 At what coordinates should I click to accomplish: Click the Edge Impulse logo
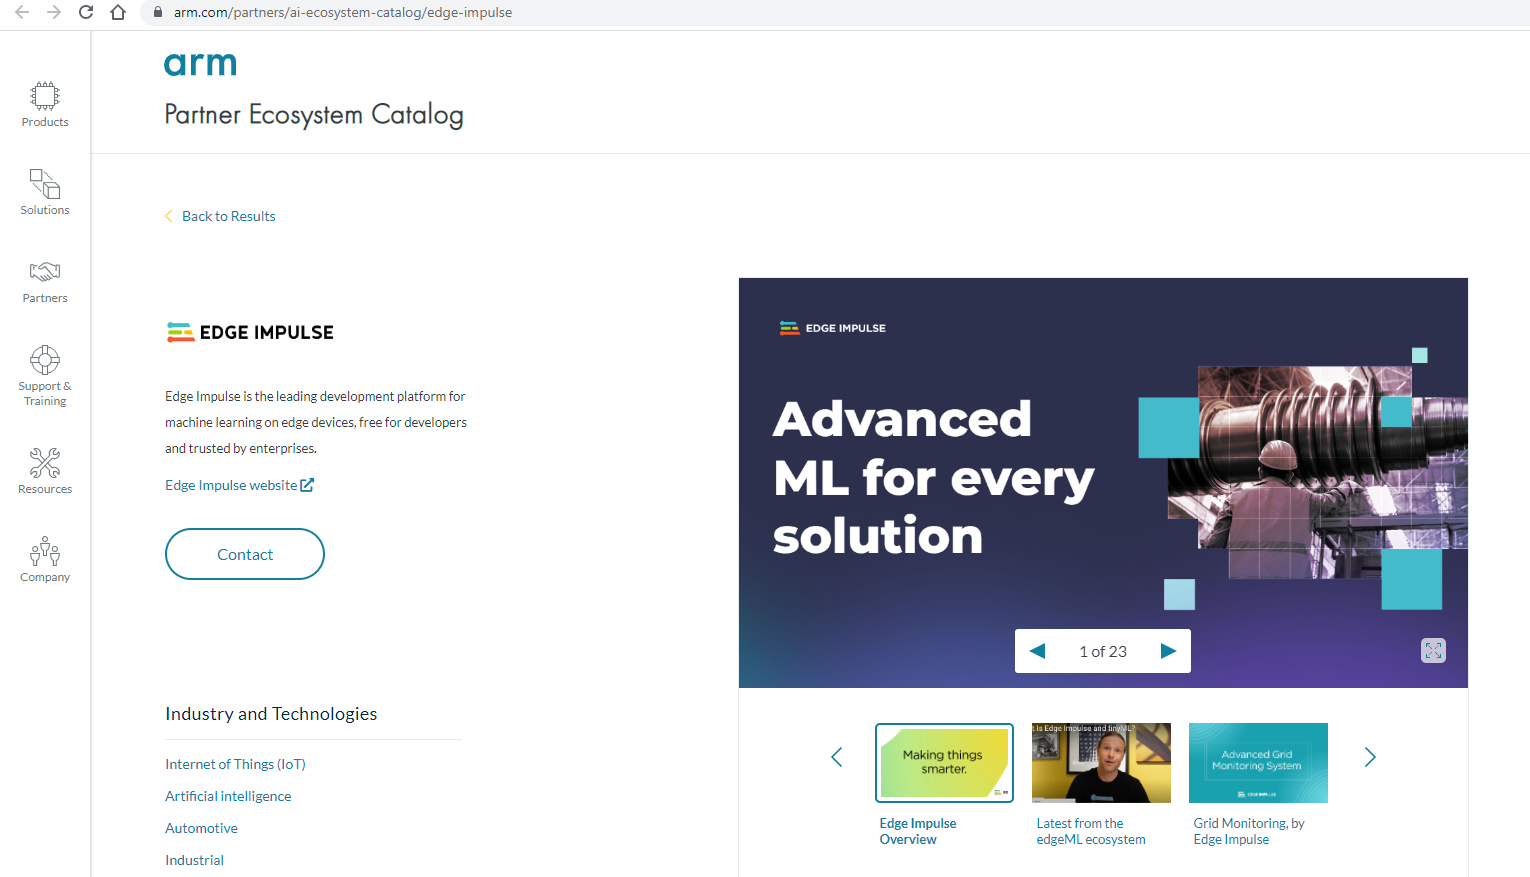click(x=250, y=332)
